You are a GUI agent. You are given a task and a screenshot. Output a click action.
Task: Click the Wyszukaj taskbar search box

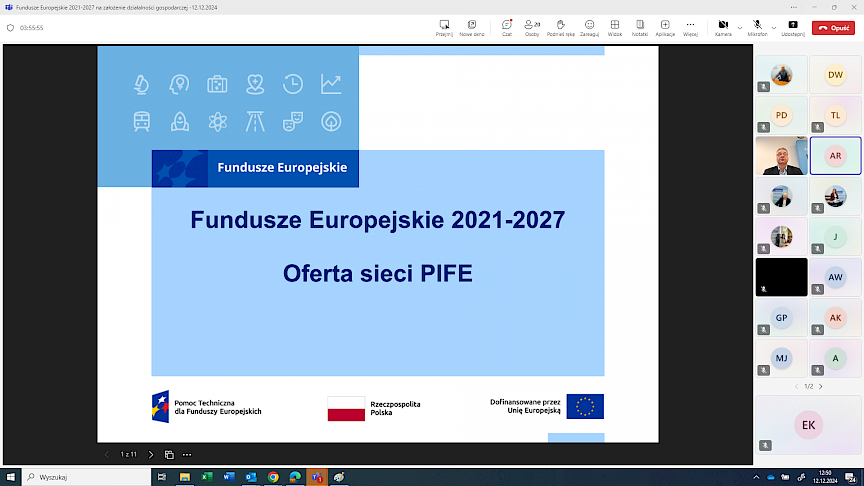[x=87, y=477]
